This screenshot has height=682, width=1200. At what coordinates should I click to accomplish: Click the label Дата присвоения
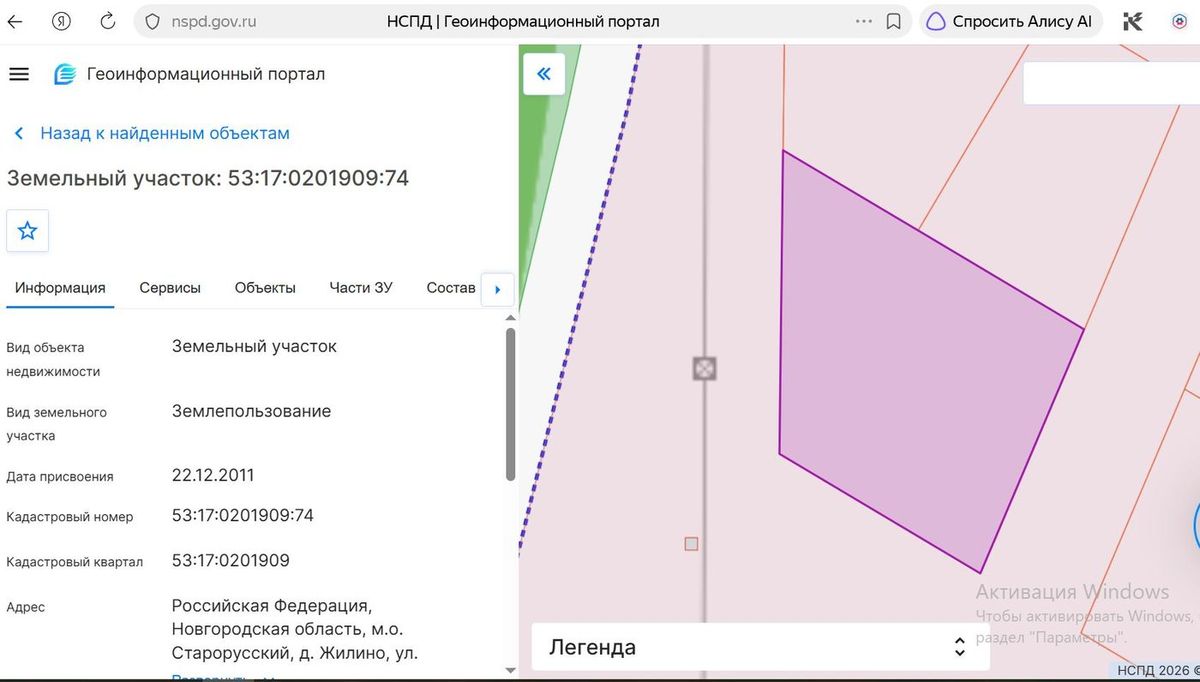pos(60,477)
